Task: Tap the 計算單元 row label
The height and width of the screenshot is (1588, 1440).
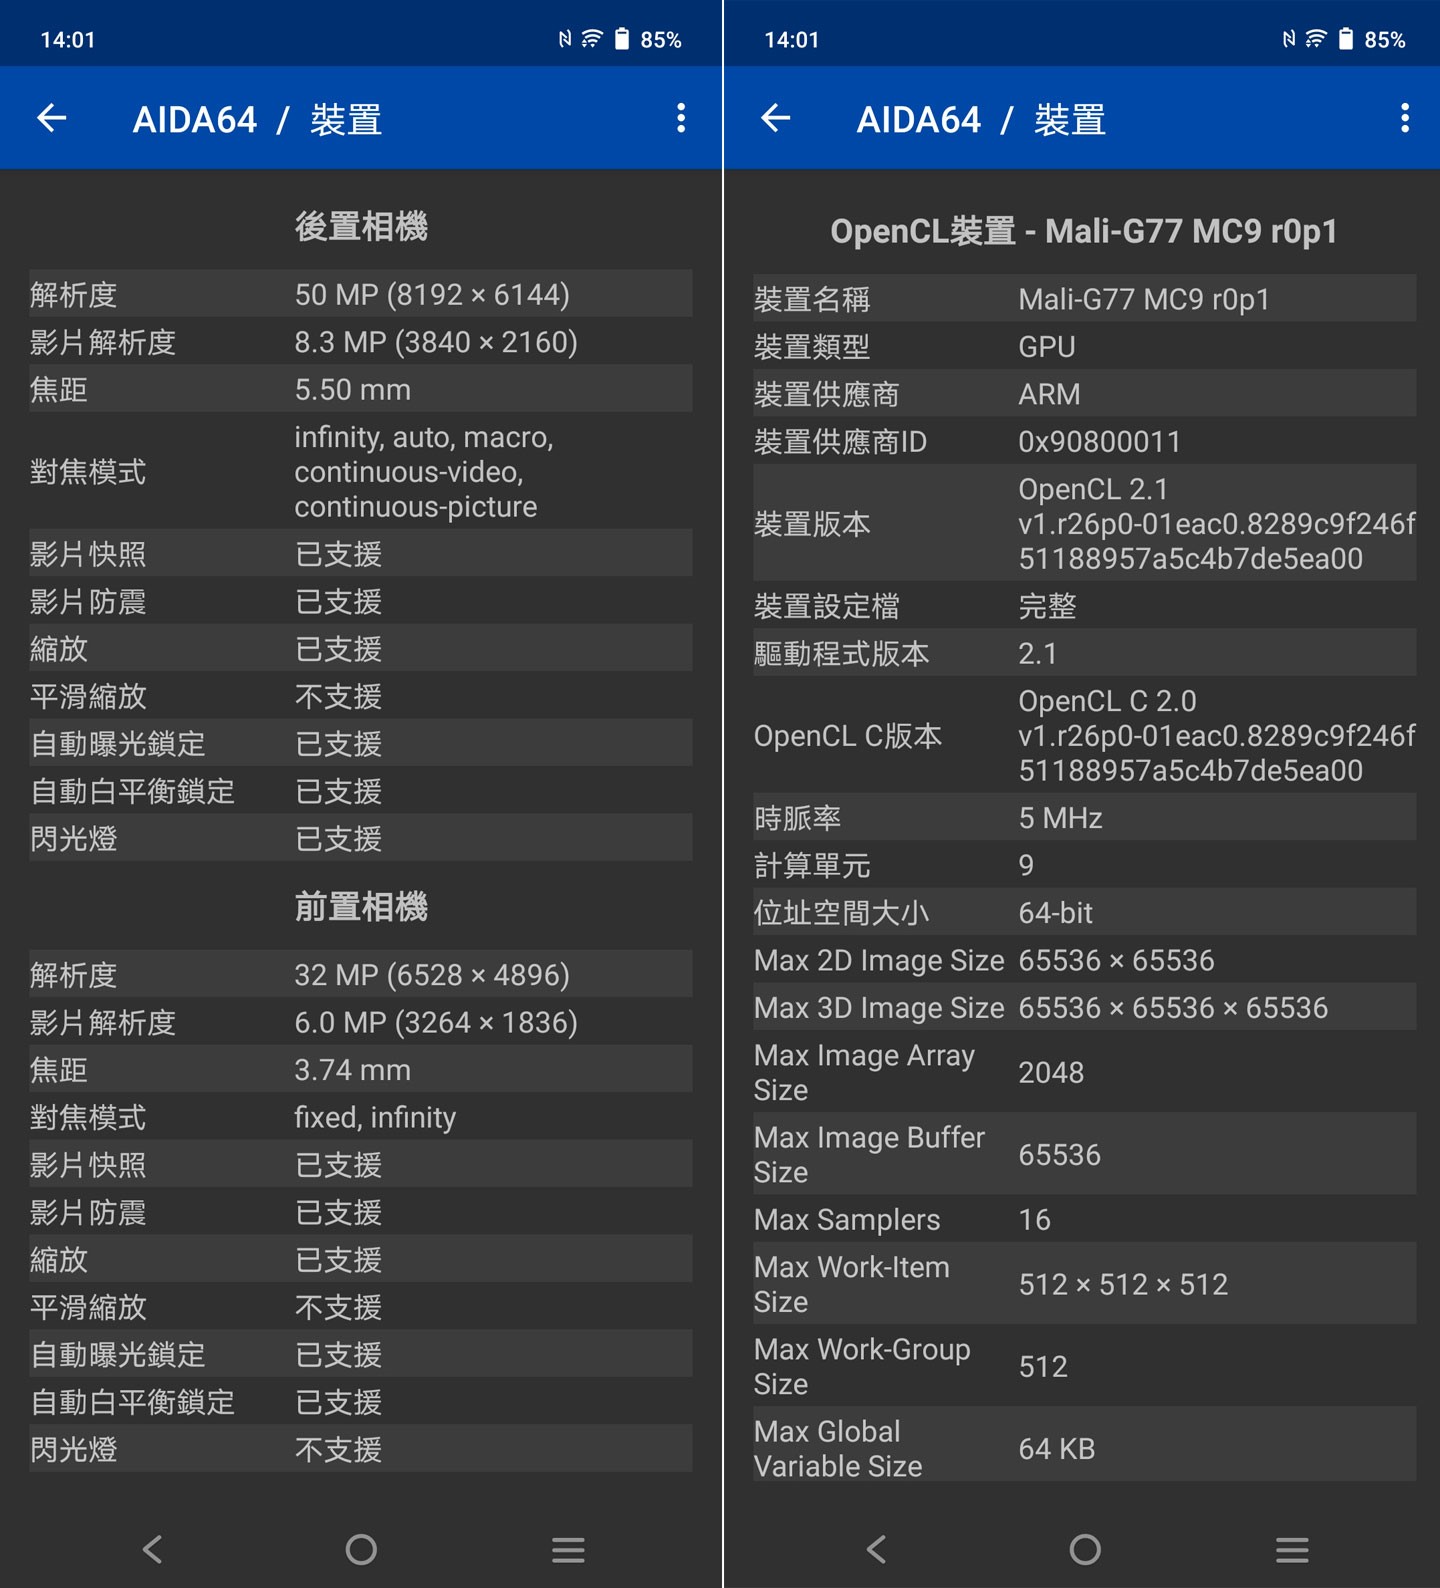Action: (x=812, y=865)
